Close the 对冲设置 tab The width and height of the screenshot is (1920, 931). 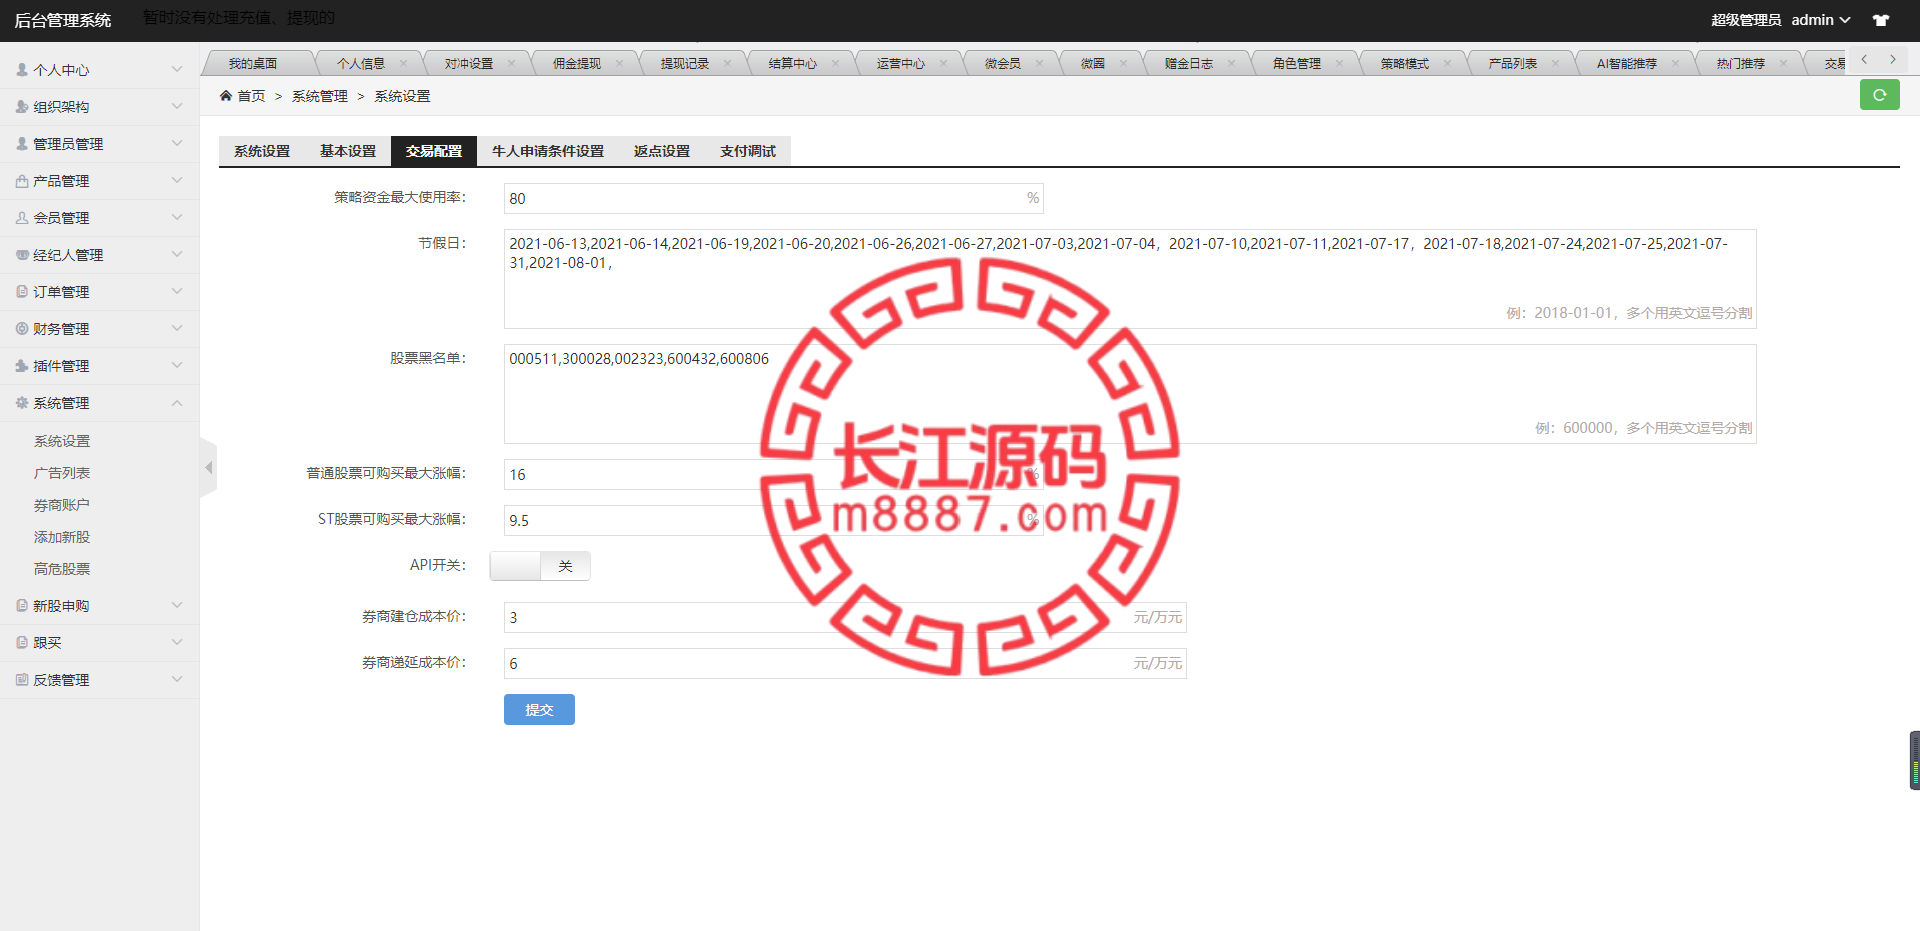point(511,63)
